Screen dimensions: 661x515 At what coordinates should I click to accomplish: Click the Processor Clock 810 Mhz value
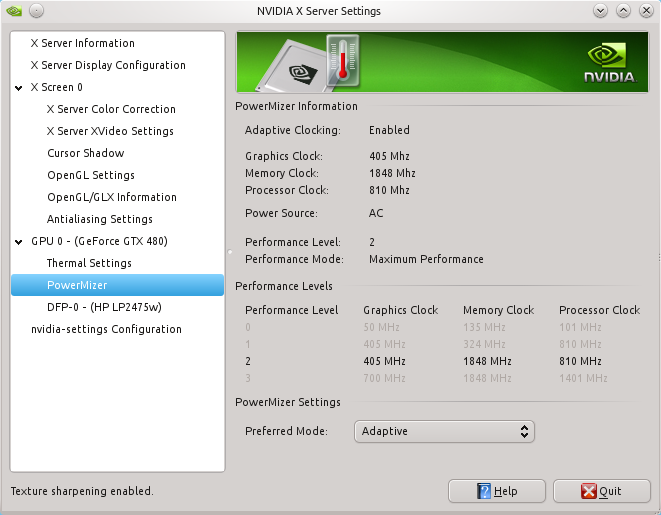click(389, 190)
